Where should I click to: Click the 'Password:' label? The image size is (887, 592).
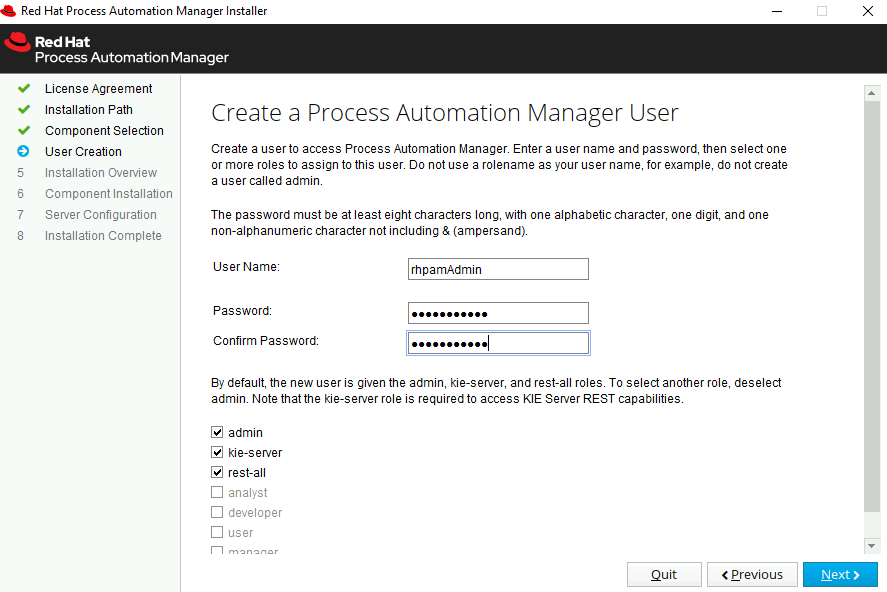[x=242, y=311]
